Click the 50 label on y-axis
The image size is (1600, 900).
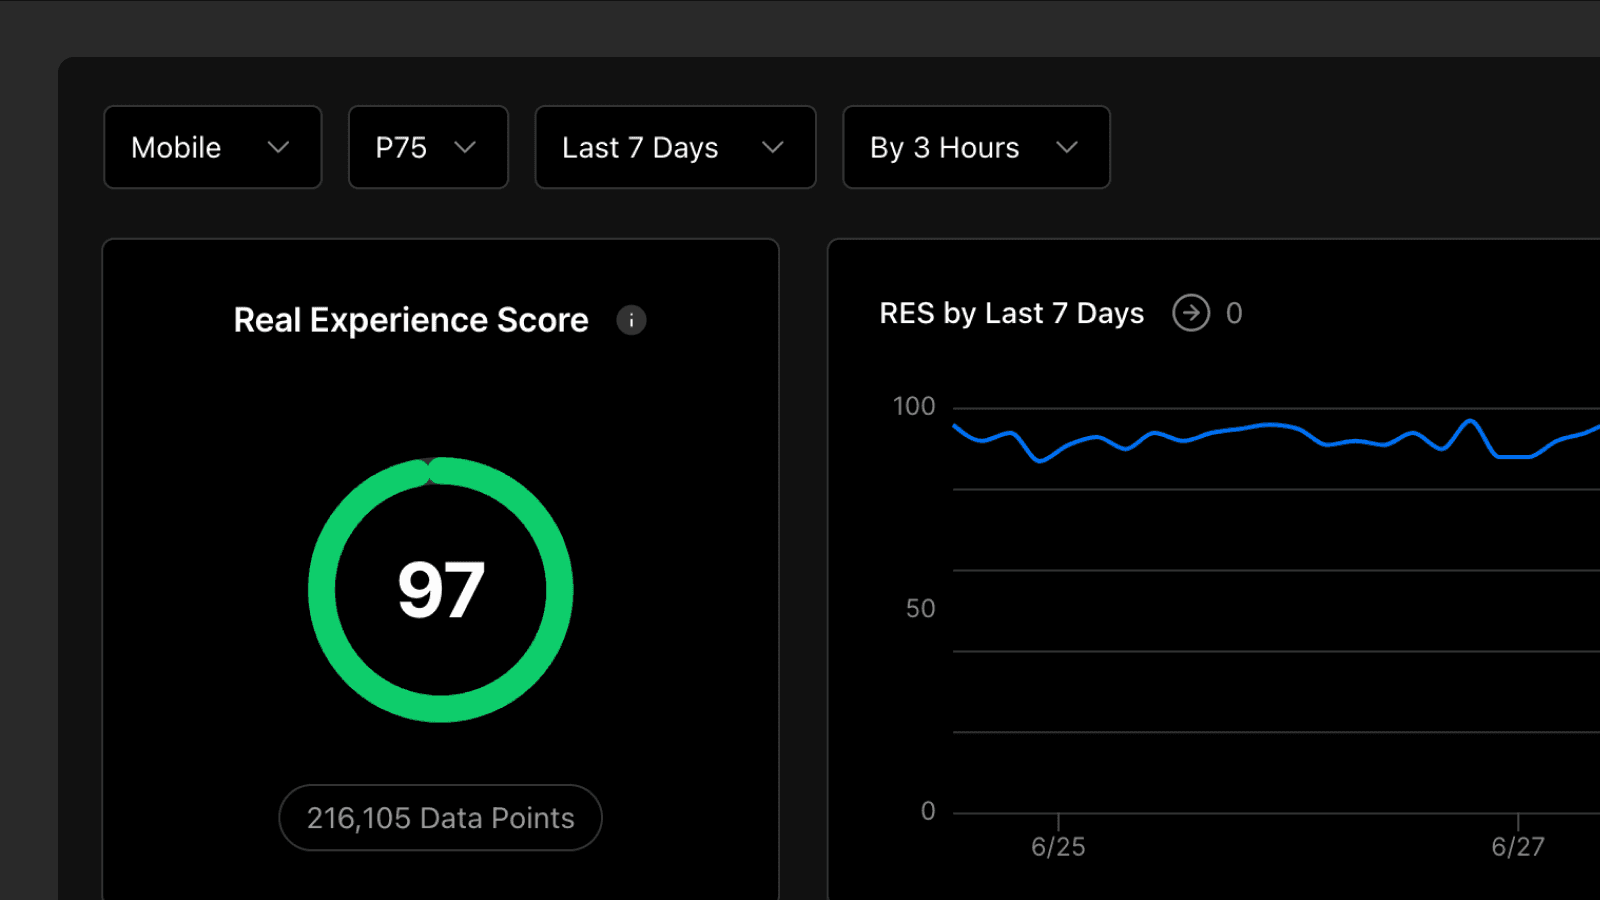tap(920, 608)
